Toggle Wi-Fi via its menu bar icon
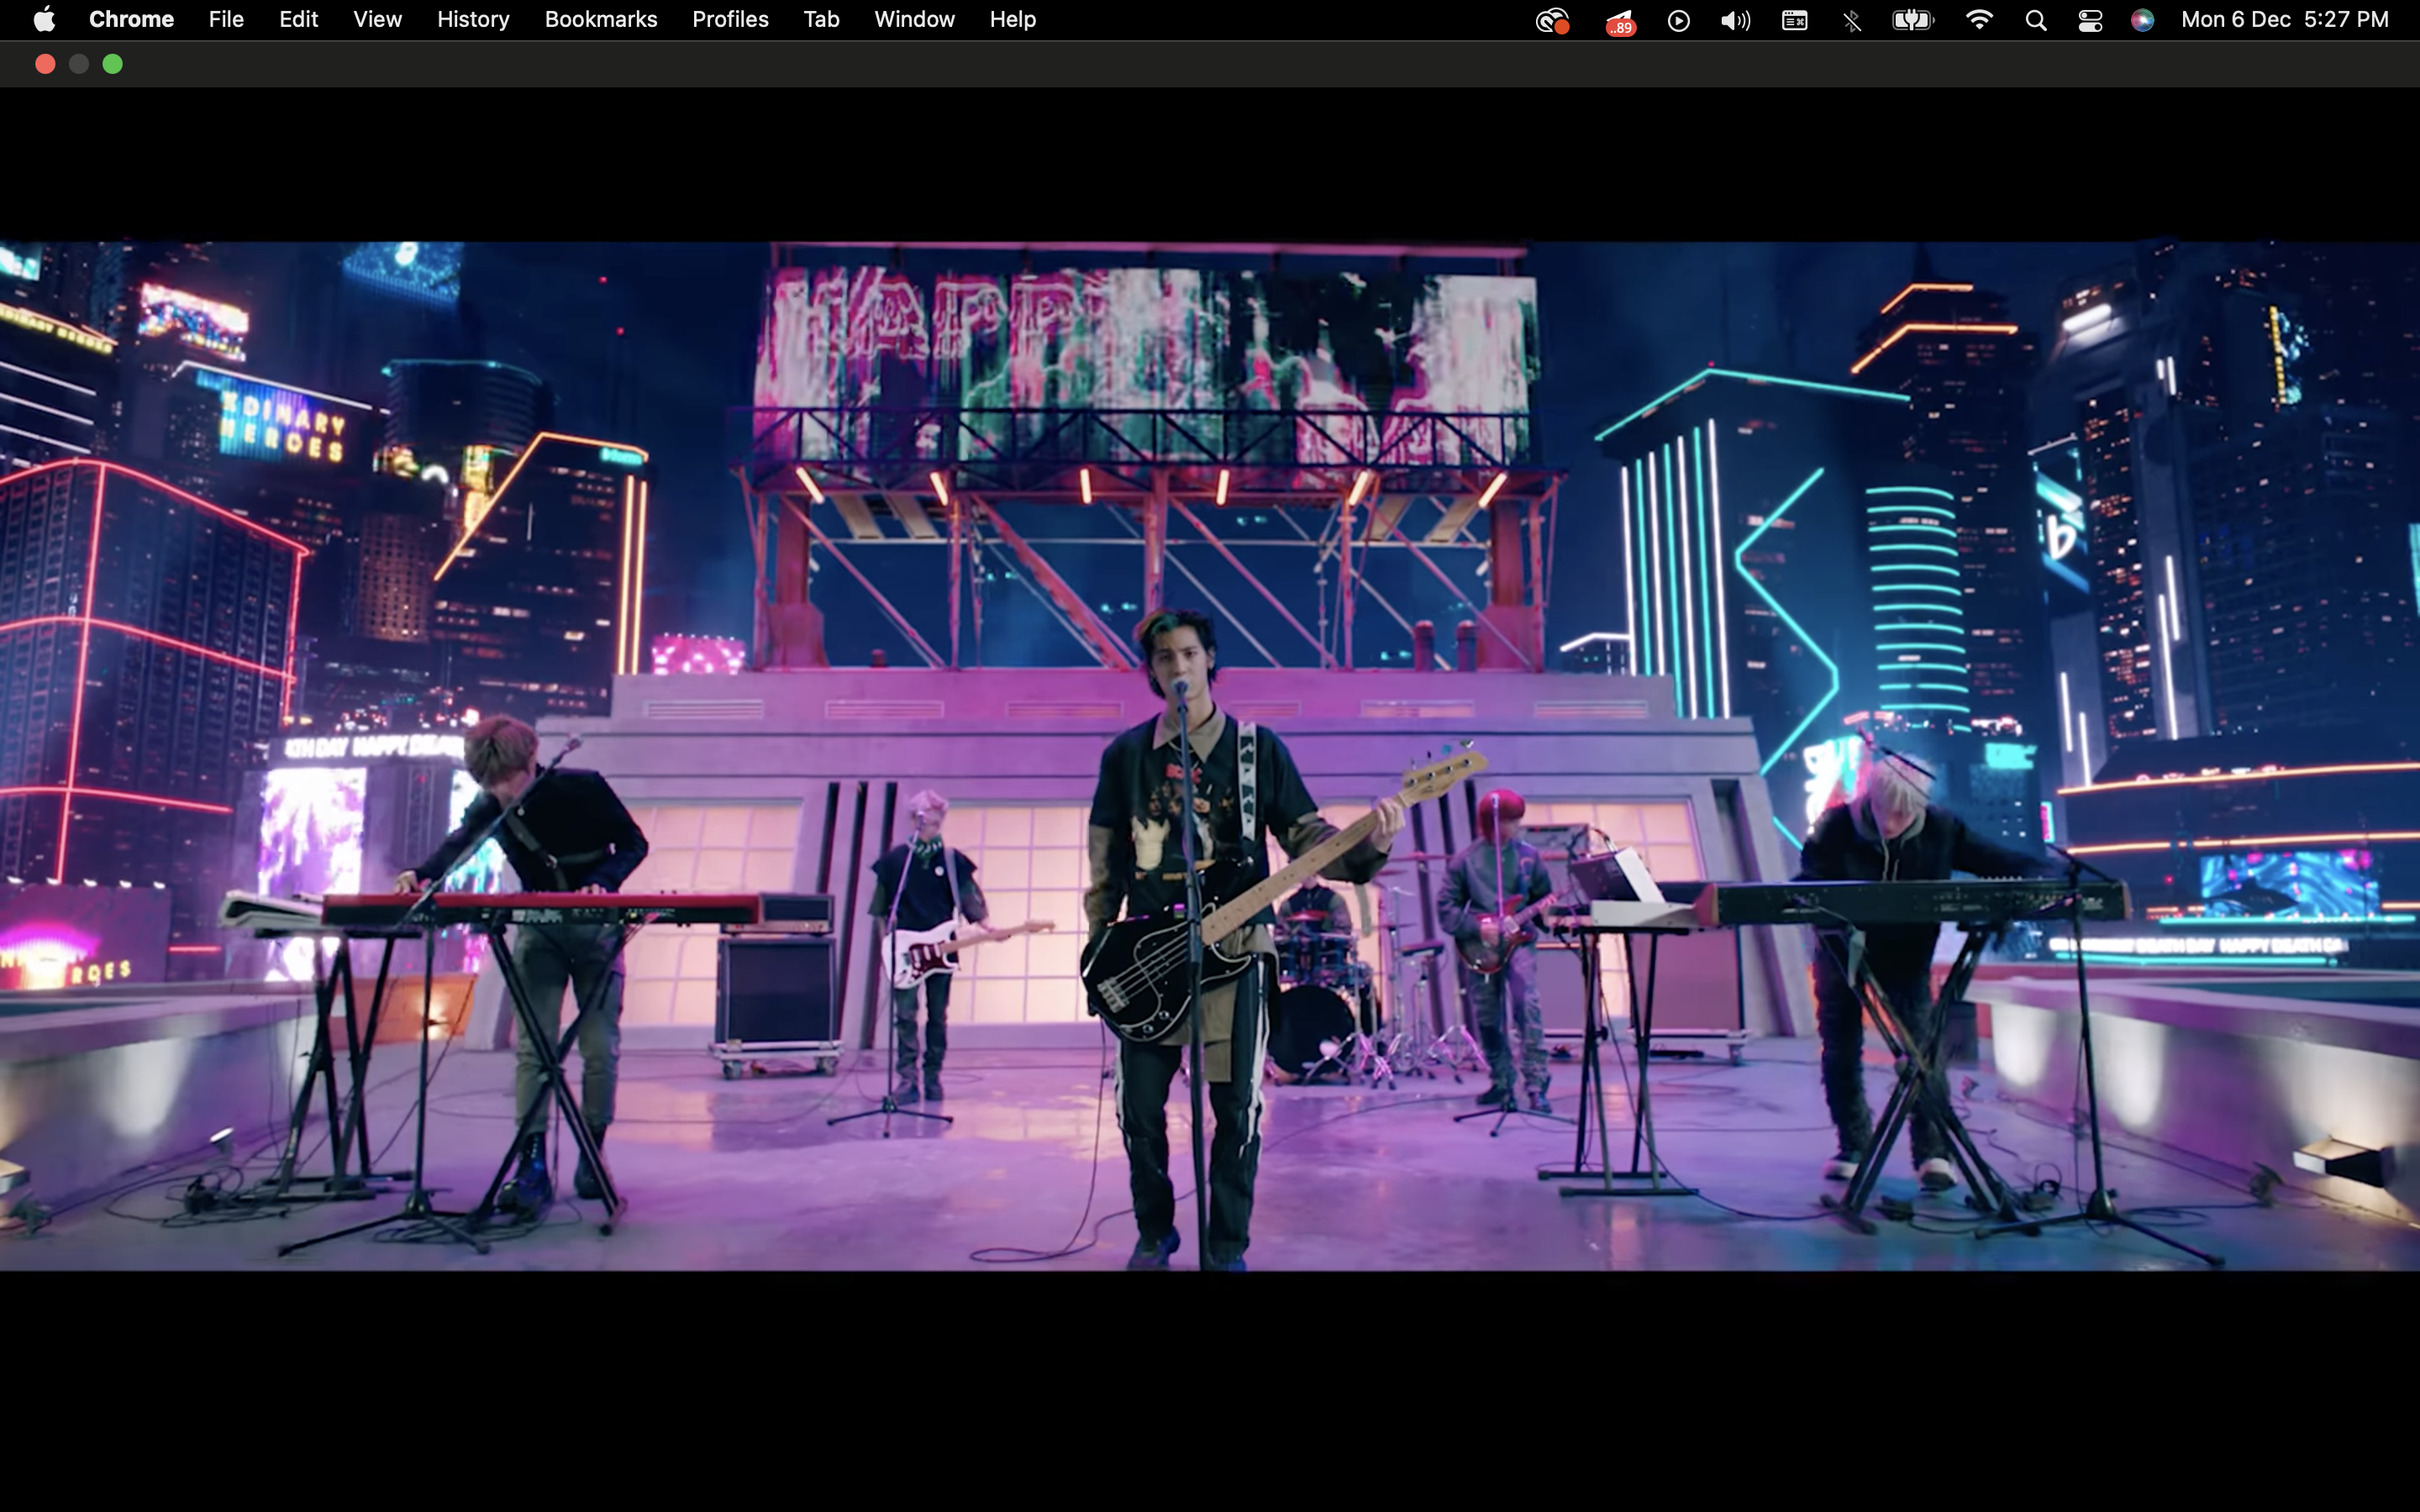The width and height of the screenshot is (2420, 1512). (x=1979, y=19)
